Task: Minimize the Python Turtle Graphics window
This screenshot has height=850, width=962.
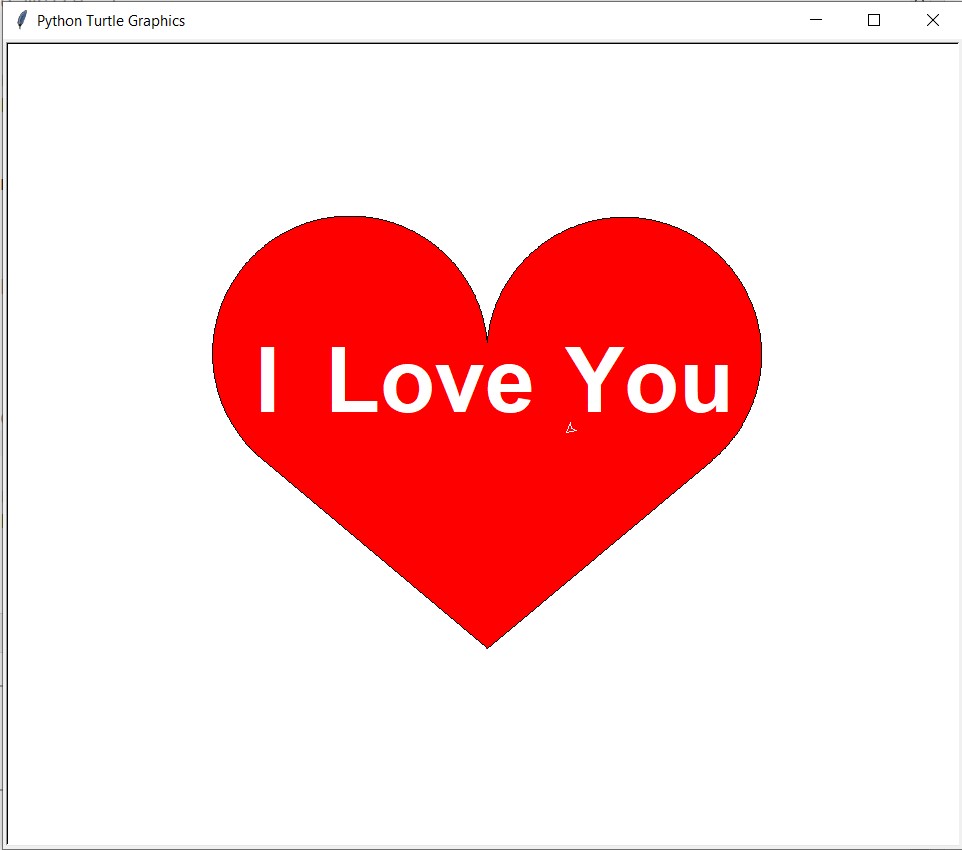Action: [815, 20]
